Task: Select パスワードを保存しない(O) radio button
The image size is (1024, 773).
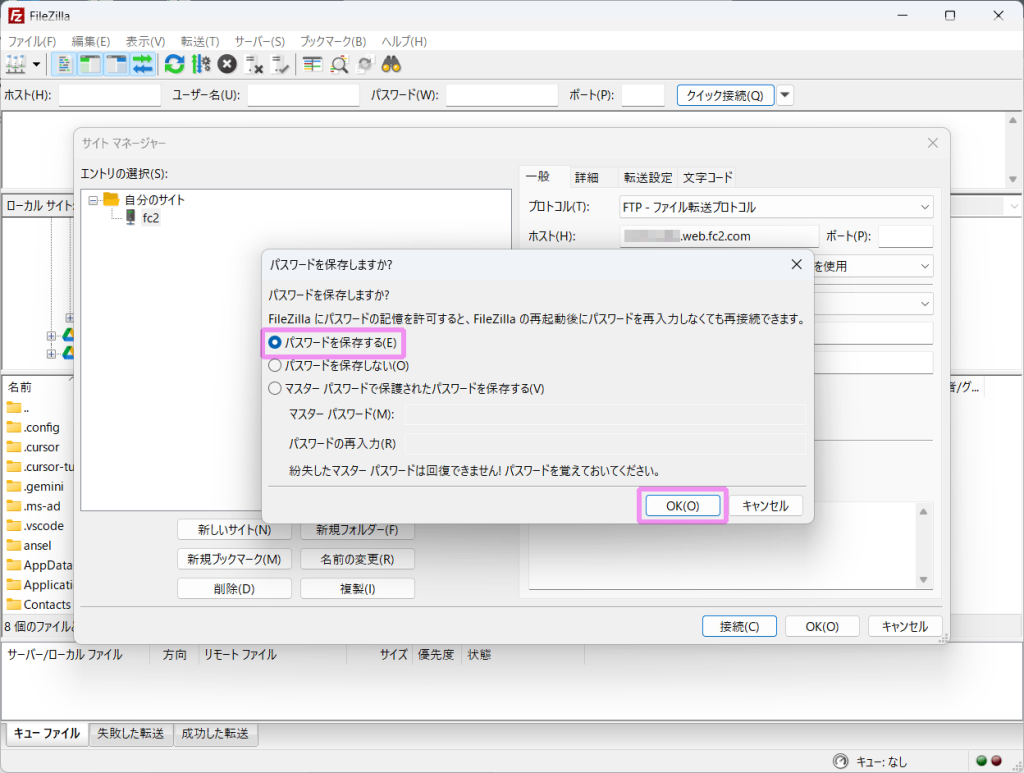Action: click(x=275, y=366)
